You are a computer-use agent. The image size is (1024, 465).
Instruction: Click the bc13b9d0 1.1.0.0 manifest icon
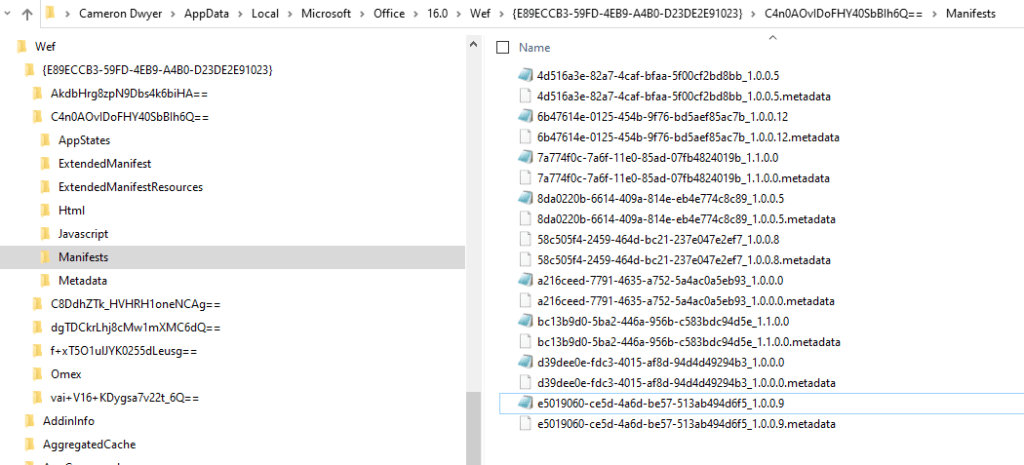tap(525, 321)
